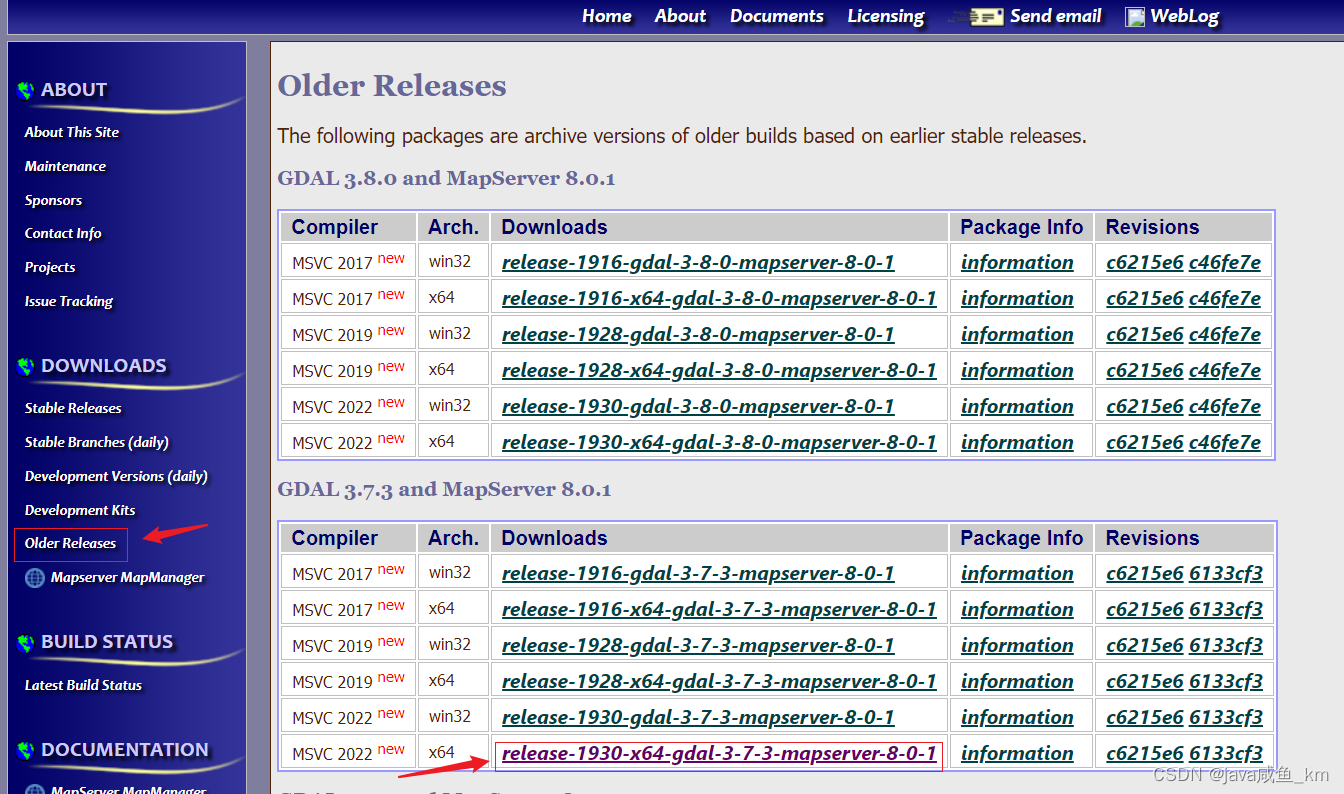1344x794 pixels.
Task: Download release-1928-gdal-3-7-3-mapserver-8-0-1
Action: tap(698, 645)
